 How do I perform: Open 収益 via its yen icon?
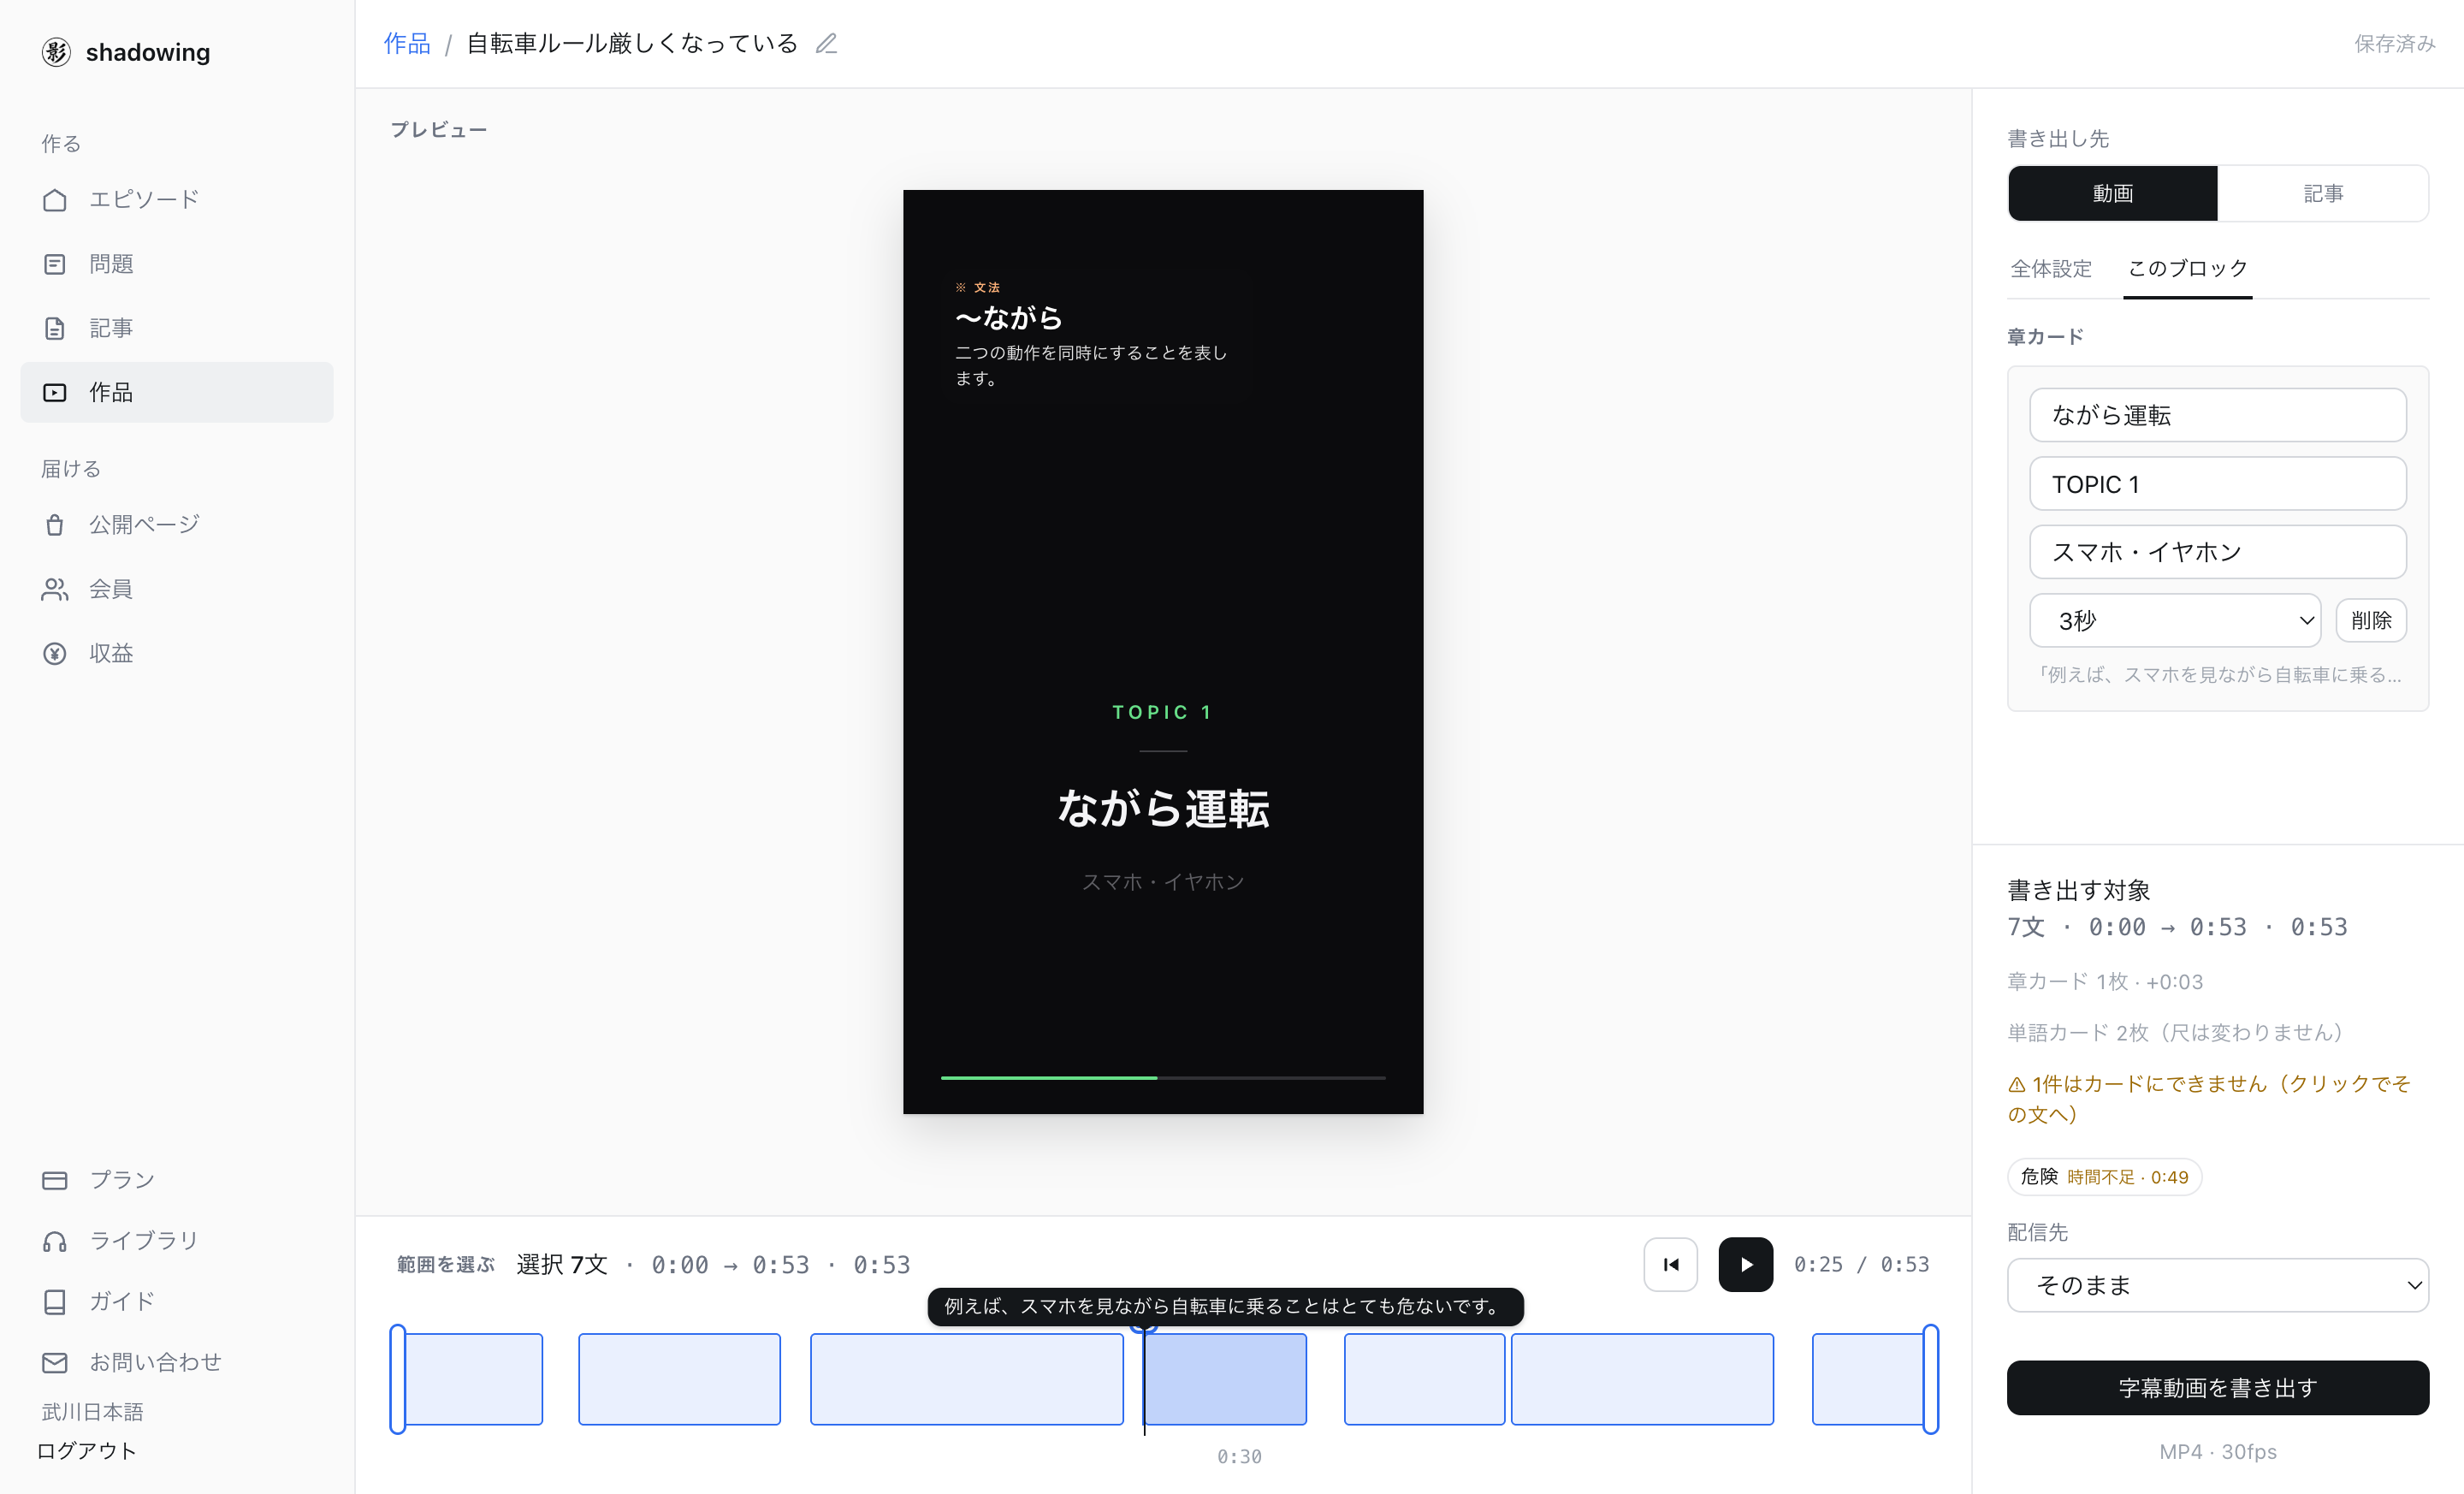pyautogui.click(x=55, y=653)
